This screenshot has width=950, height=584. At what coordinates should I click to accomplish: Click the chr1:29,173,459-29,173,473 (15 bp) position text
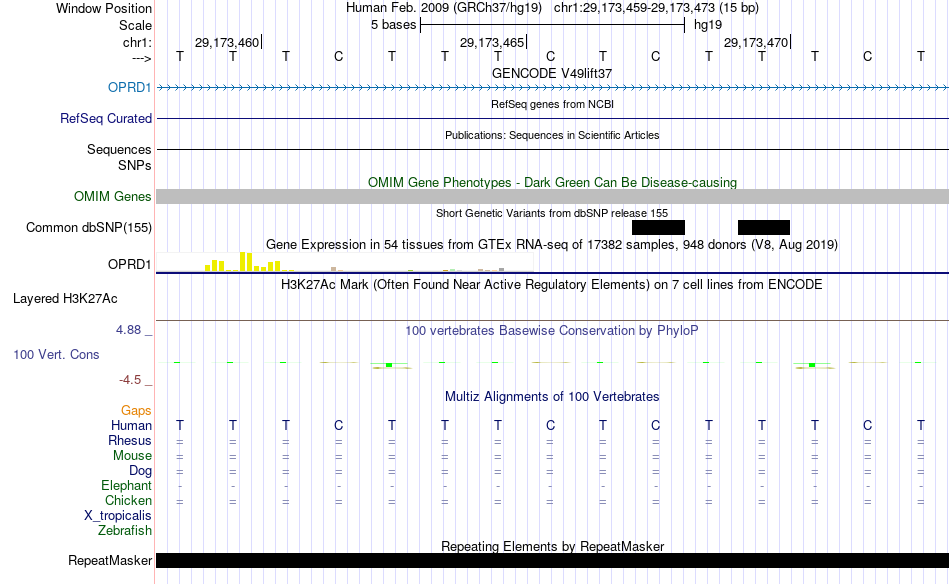[x=656, y=8]
